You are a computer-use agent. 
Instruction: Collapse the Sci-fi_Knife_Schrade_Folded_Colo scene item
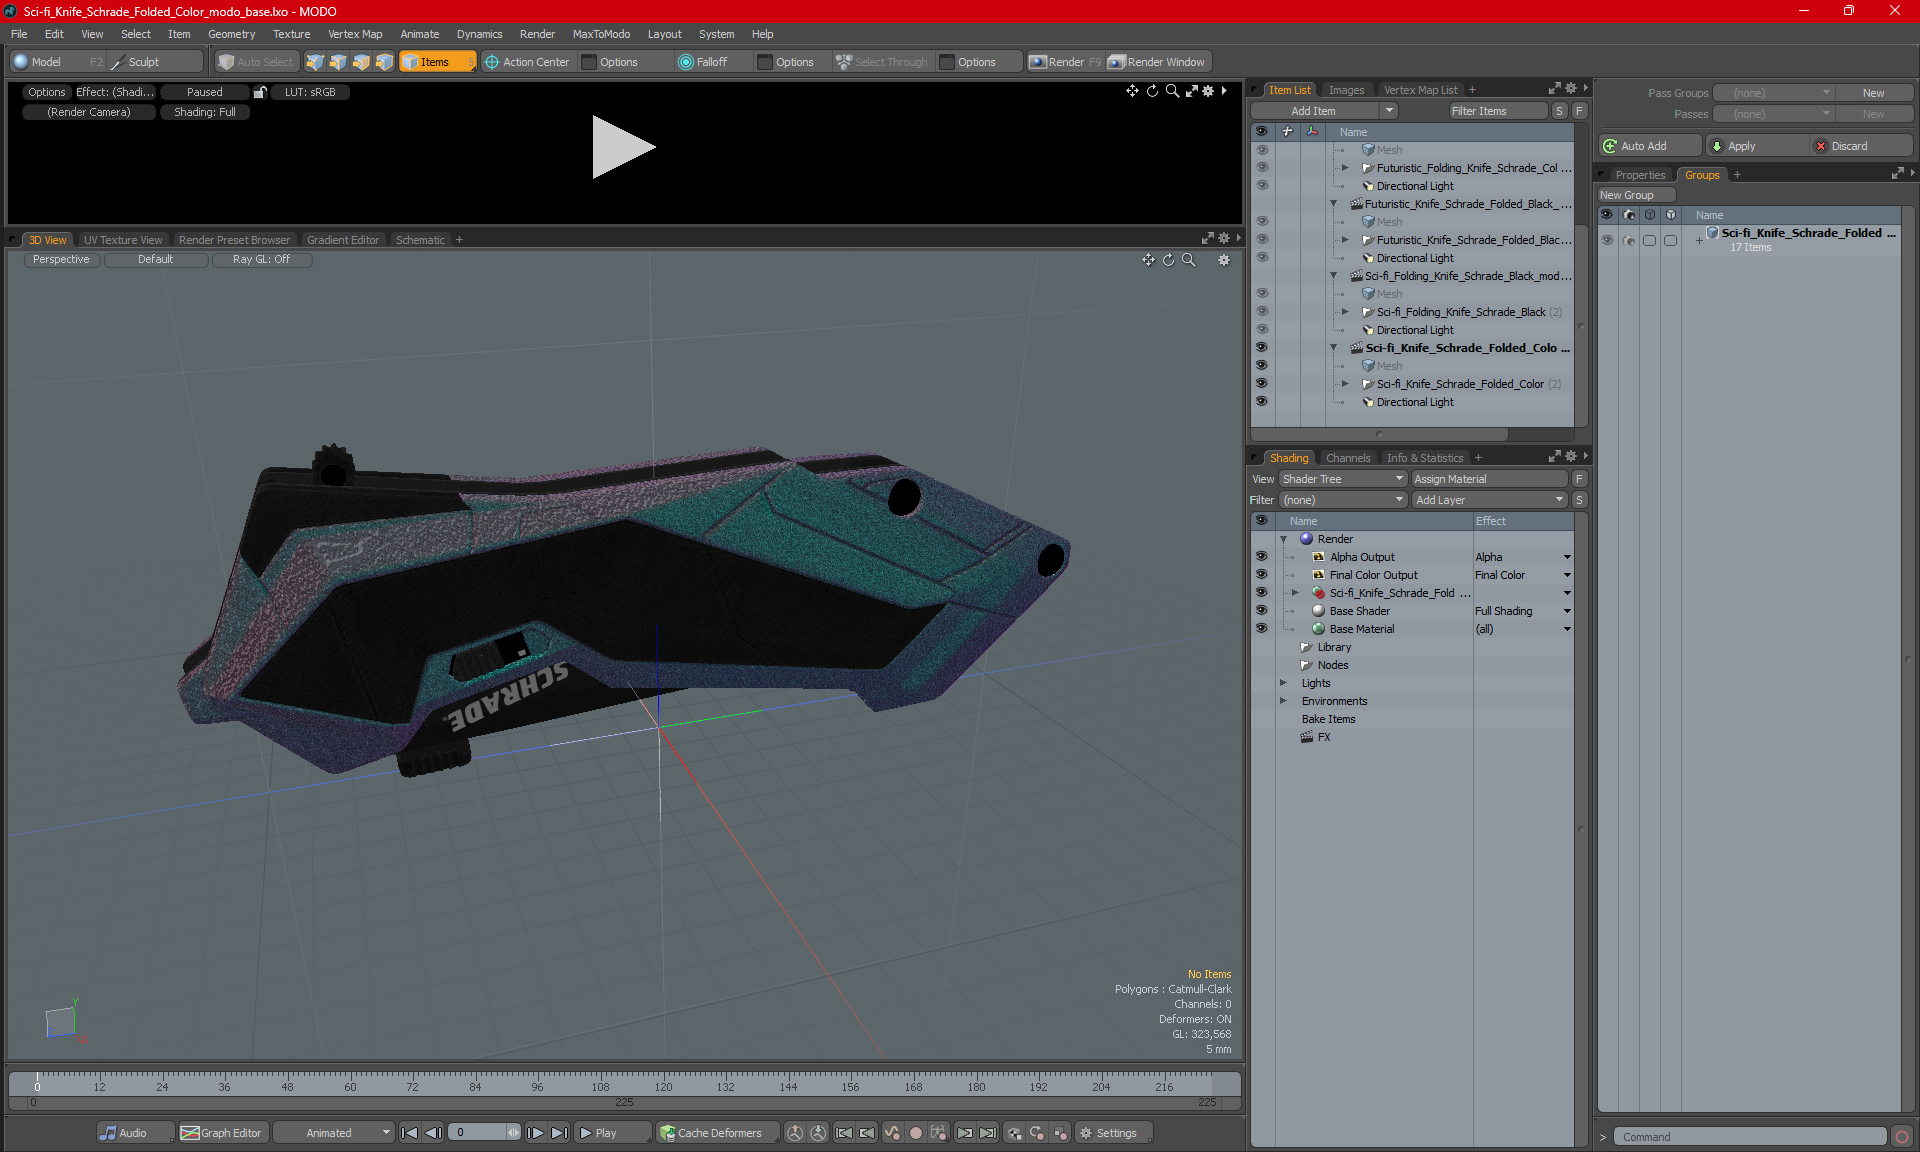(1334, 348)
